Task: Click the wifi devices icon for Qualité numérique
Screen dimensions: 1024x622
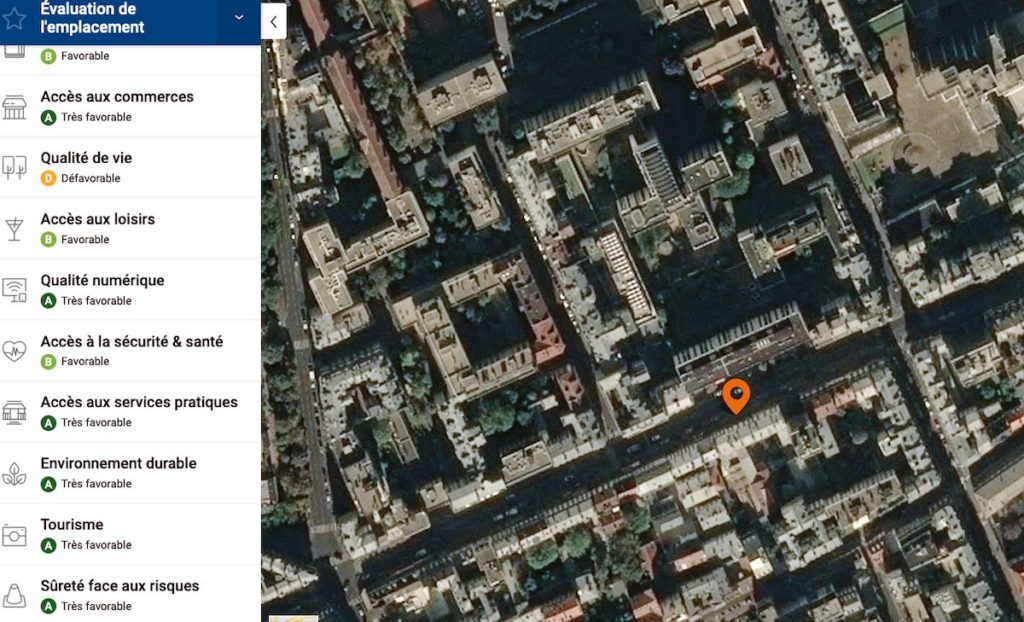Action: pyautogui.click(x=14, y=290)
